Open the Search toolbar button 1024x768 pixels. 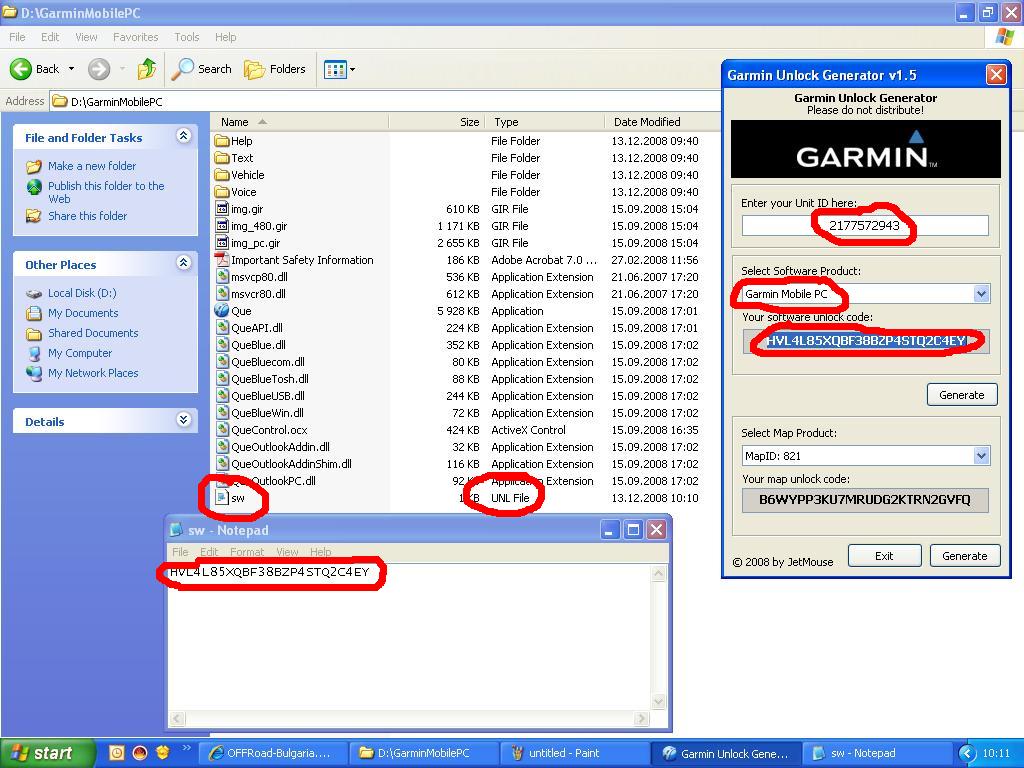pos(202,69)
